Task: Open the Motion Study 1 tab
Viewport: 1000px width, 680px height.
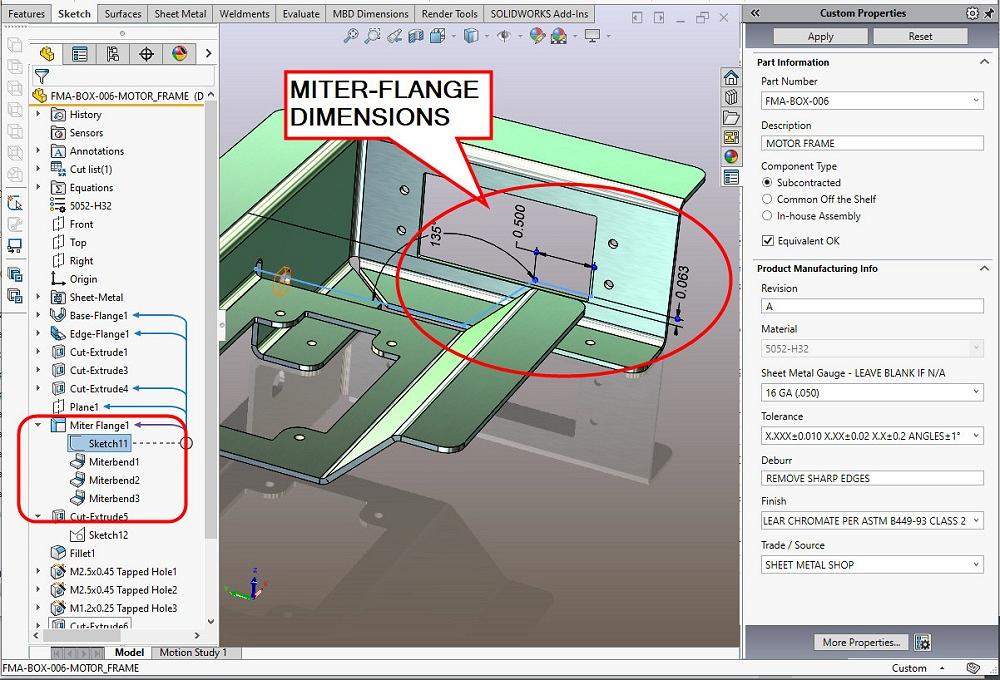Action: 195,652
